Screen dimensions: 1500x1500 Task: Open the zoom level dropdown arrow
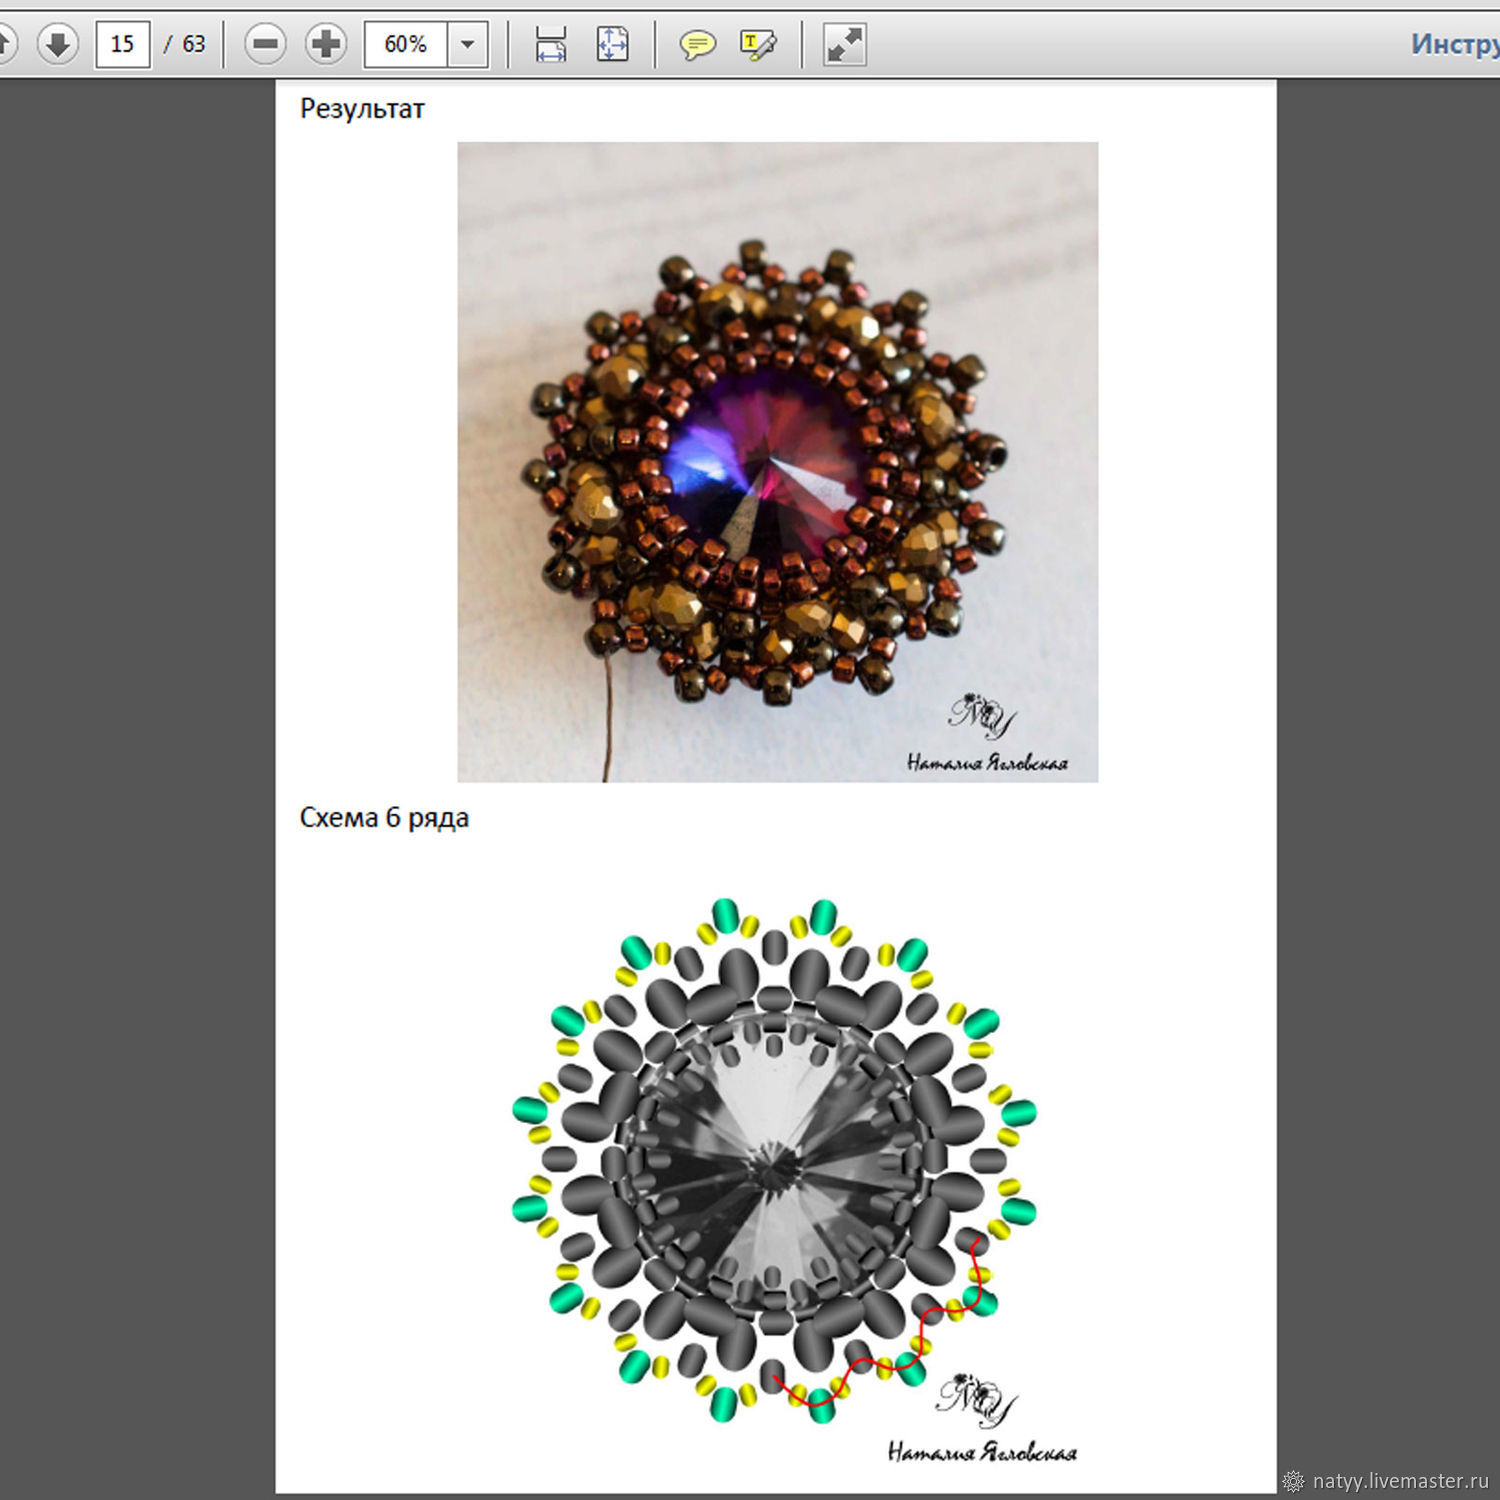click(467, 44)
